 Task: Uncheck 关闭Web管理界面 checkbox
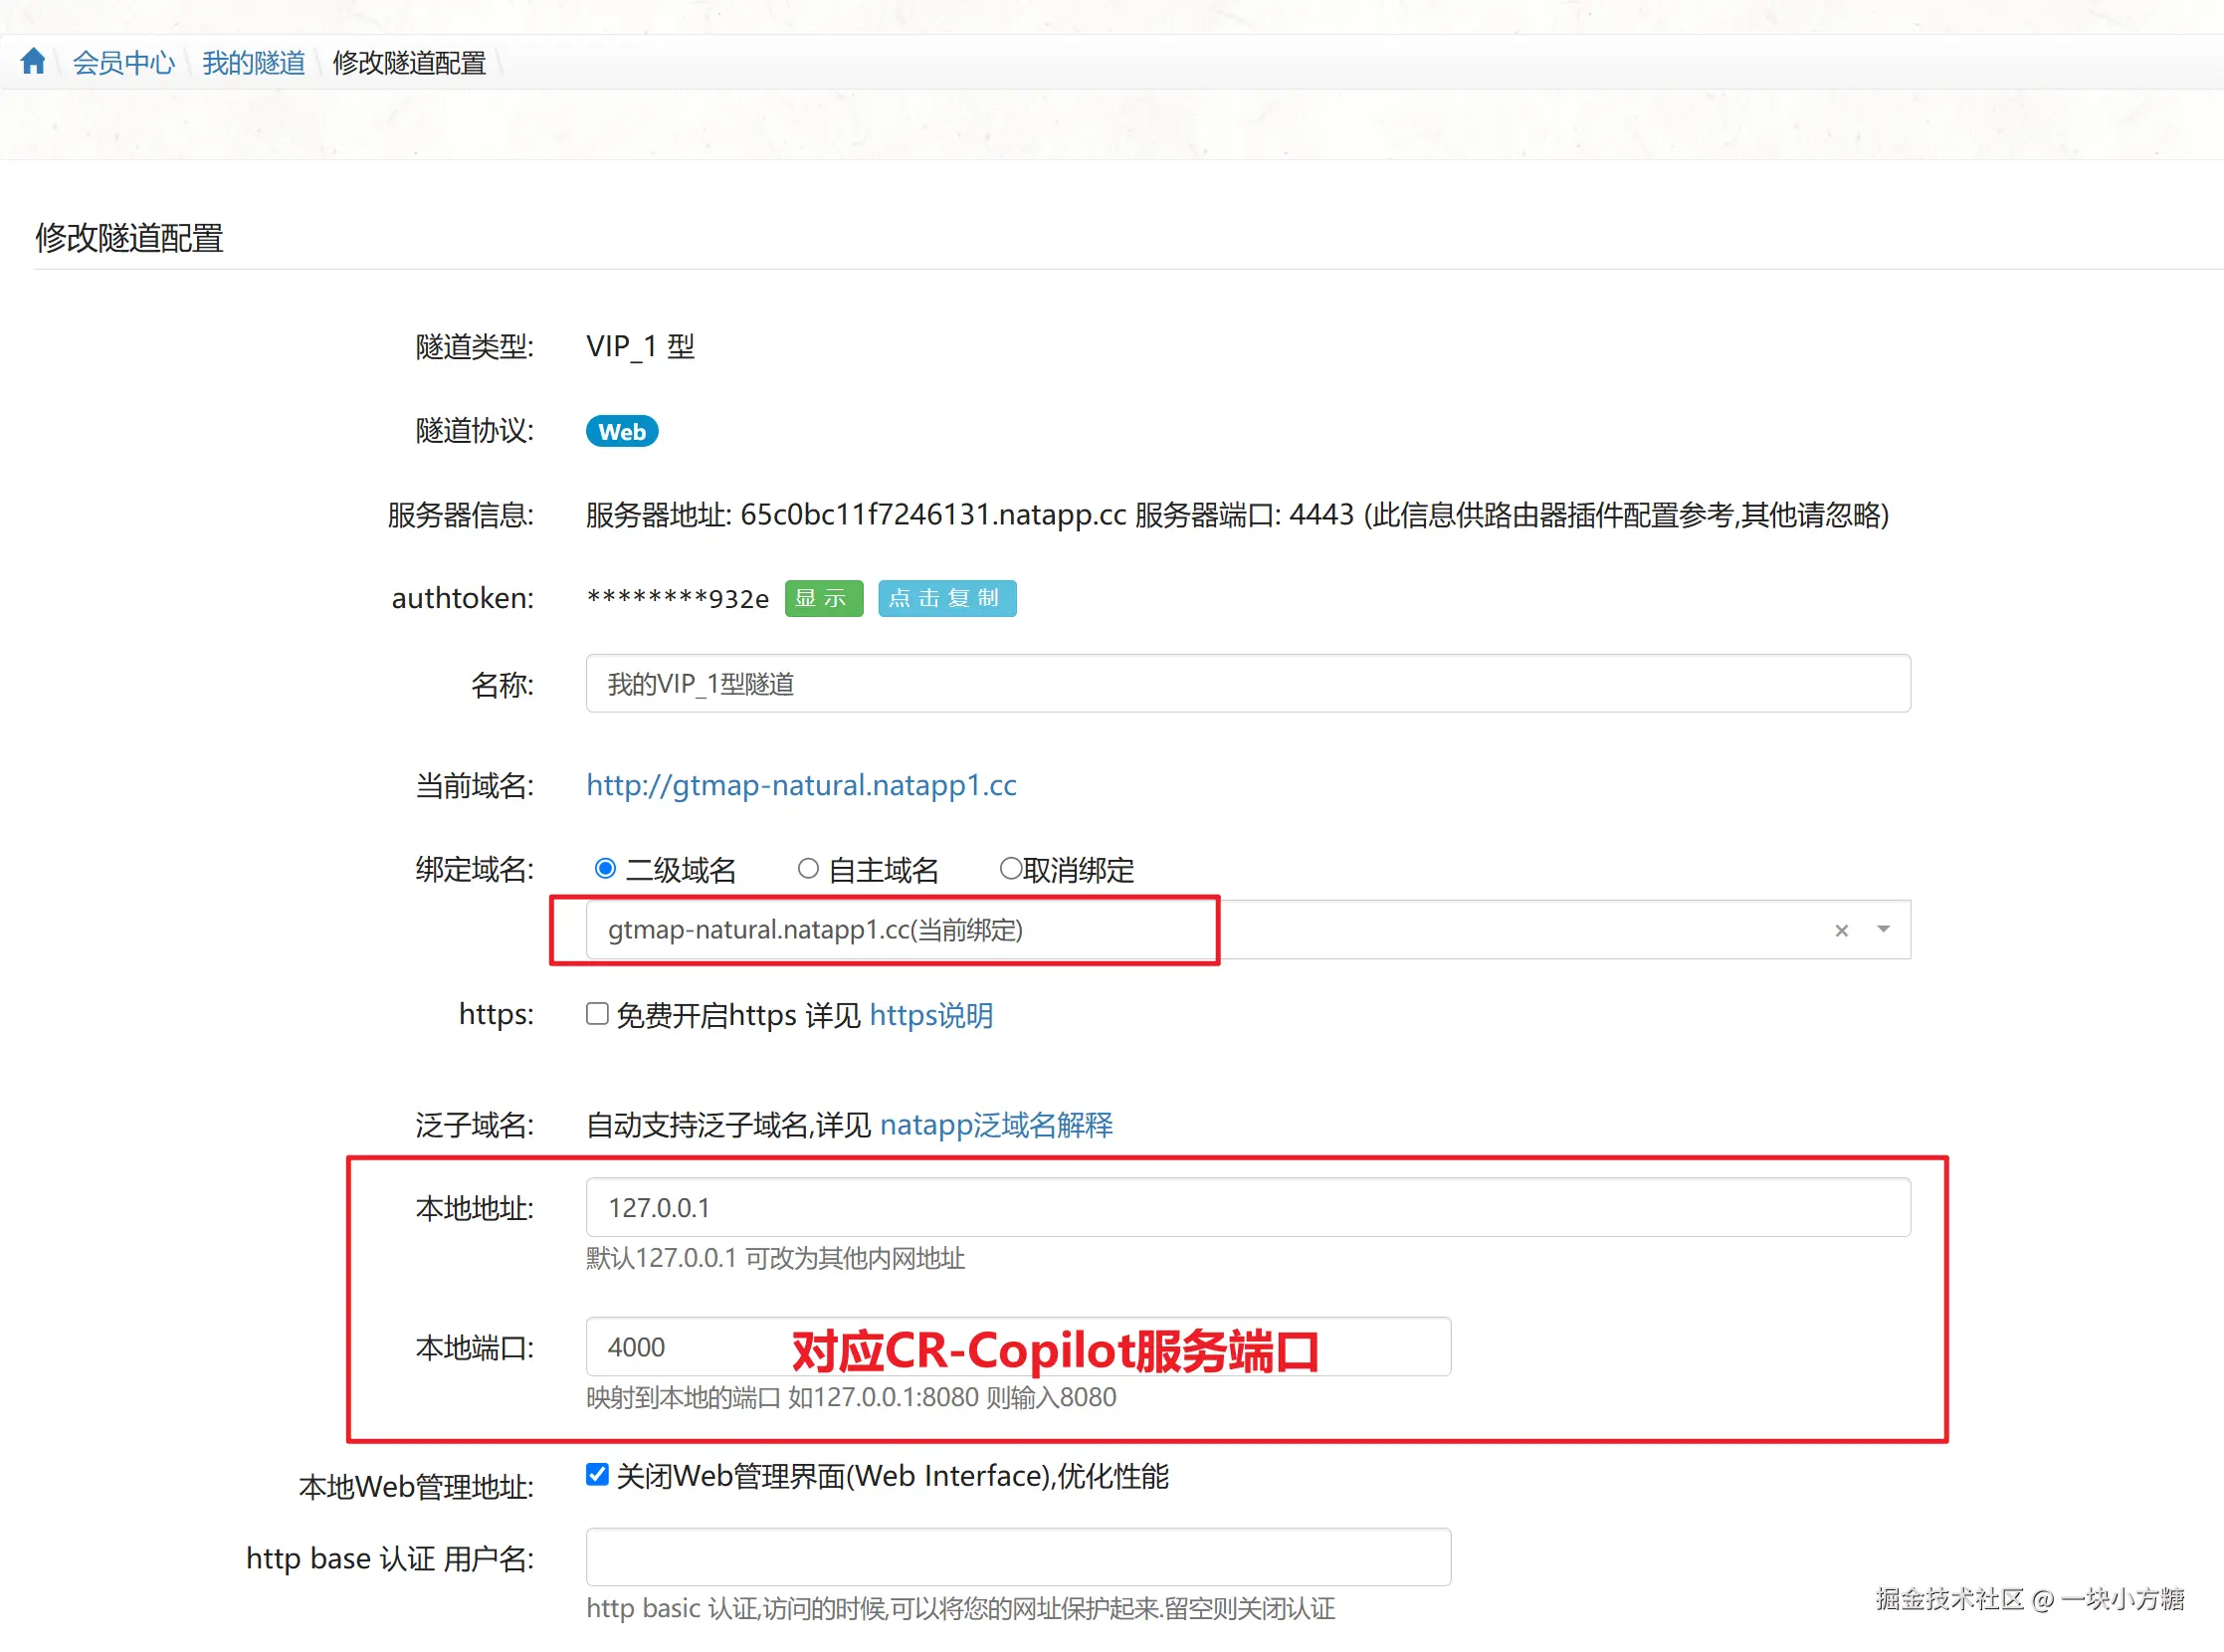pos(597,1474)
